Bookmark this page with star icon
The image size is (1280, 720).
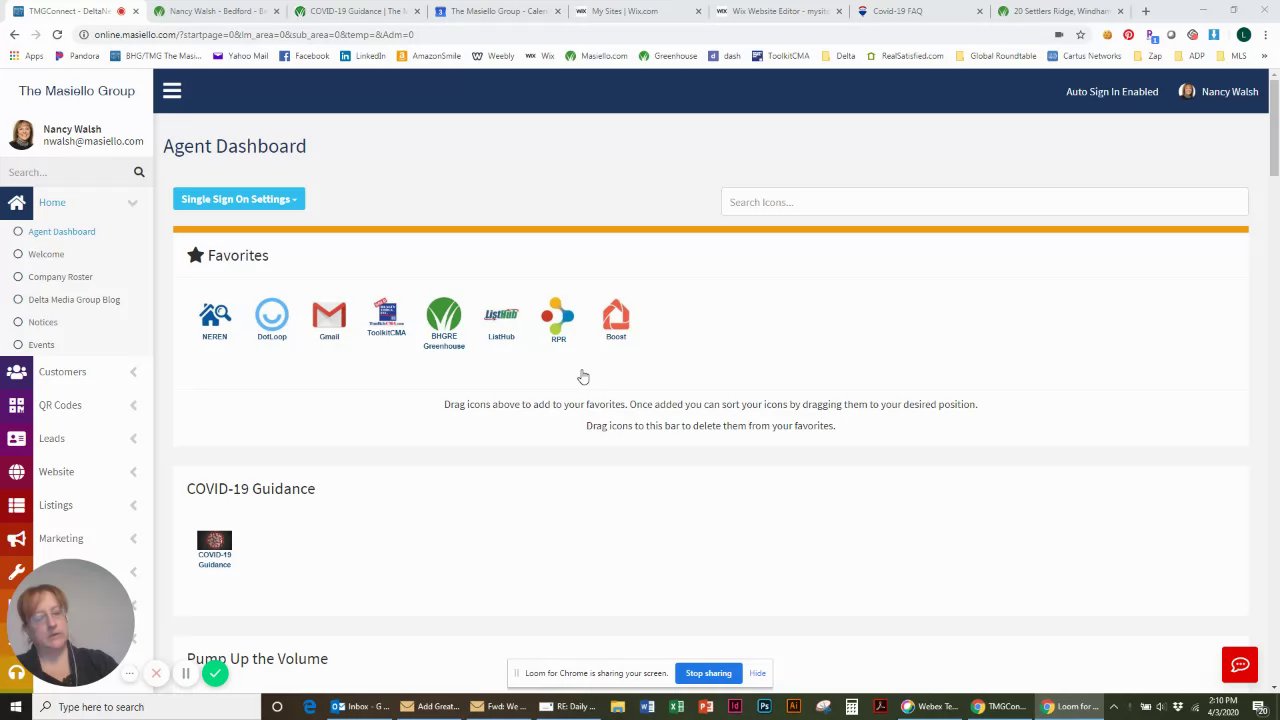(1080, 34)
